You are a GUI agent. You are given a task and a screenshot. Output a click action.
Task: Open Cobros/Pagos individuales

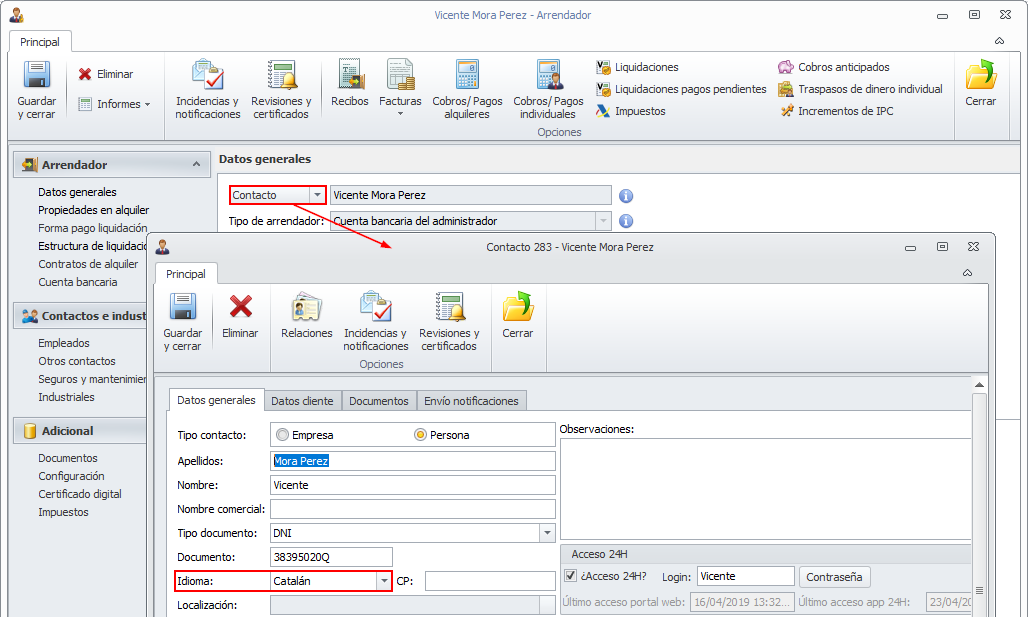(548, 90)
